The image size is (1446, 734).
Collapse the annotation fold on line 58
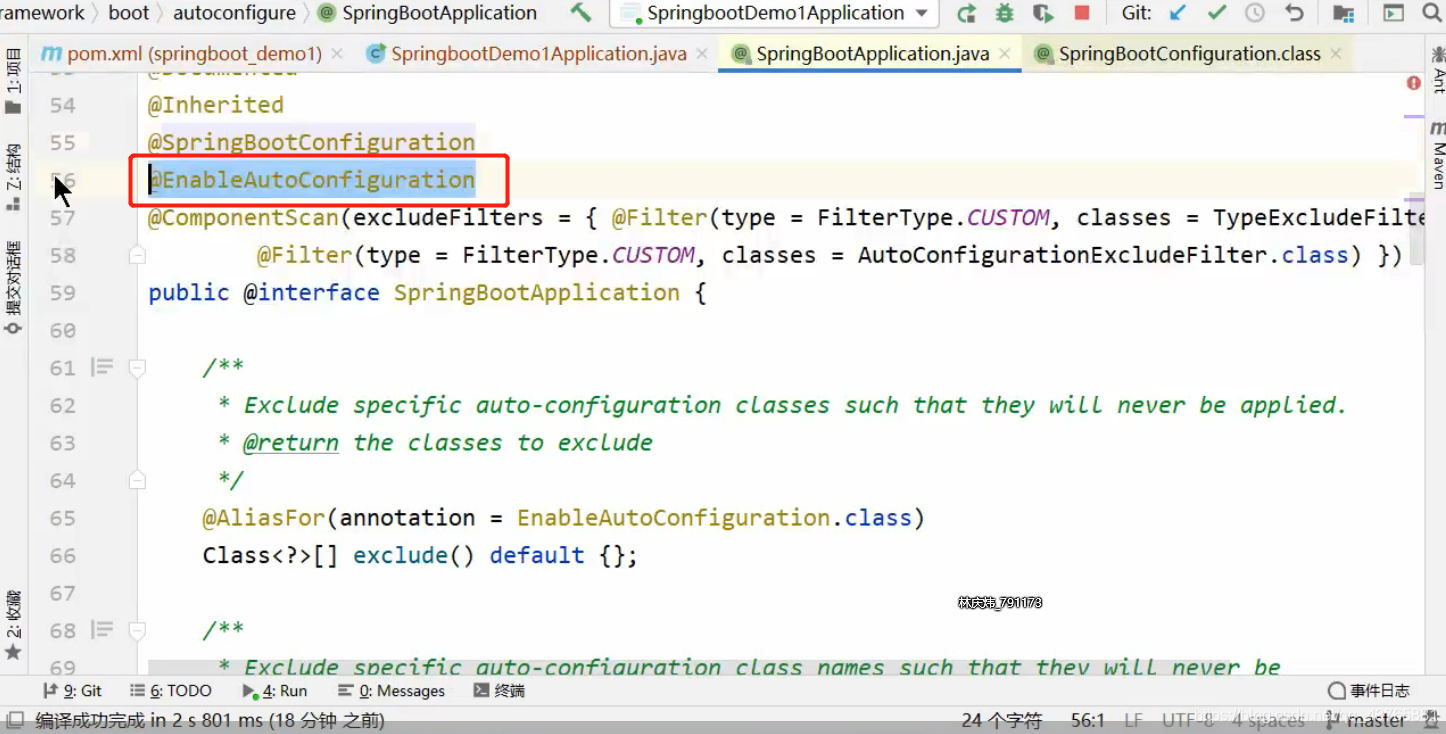click(137, 256)
